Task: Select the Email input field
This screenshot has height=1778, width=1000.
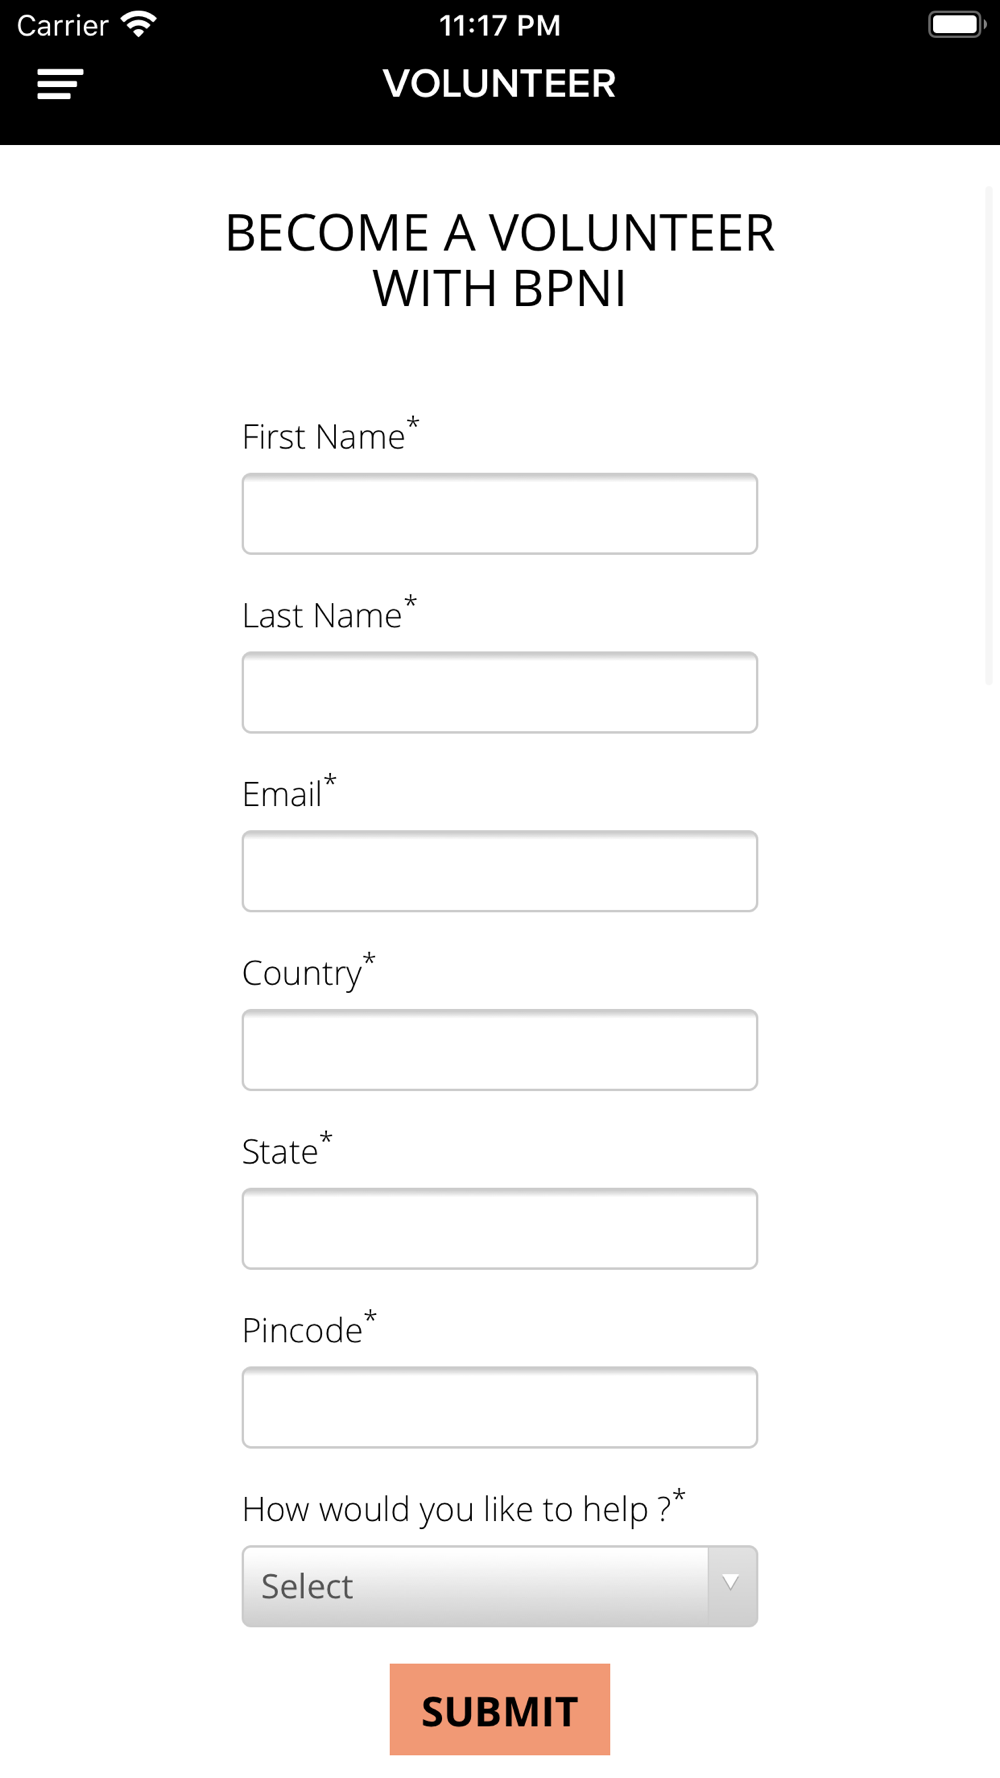Action: click(x=499, y=871)
